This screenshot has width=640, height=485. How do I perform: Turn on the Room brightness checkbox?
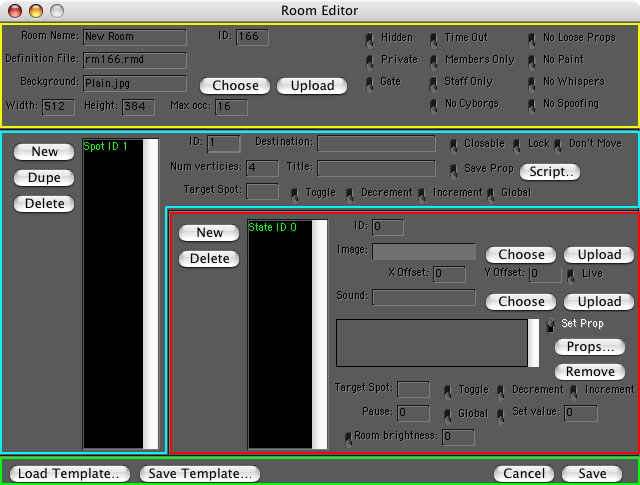click(348, 437)
